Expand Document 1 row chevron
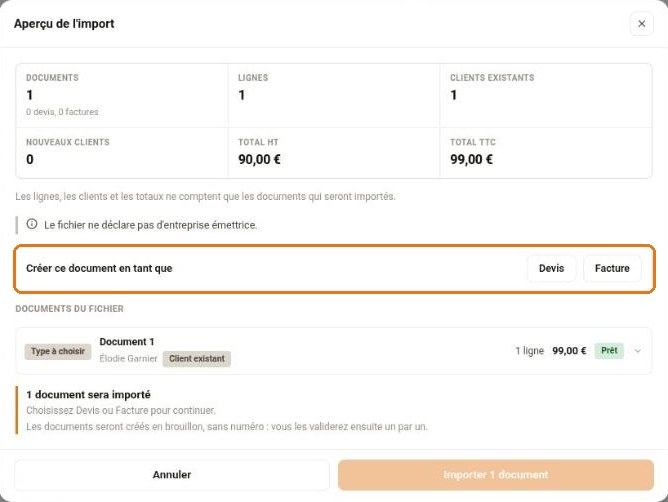The width and height of the screenshot is (668, 502). pos(637,351)
